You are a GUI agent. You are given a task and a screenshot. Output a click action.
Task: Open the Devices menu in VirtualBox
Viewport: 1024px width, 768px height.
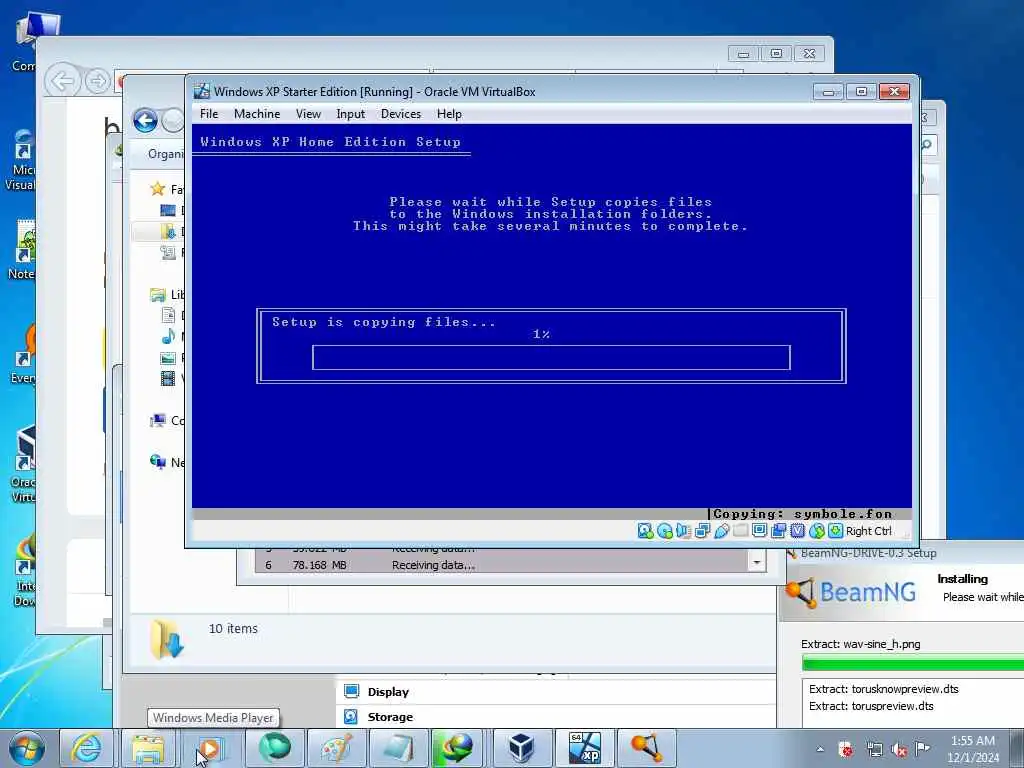click(401, 114)
